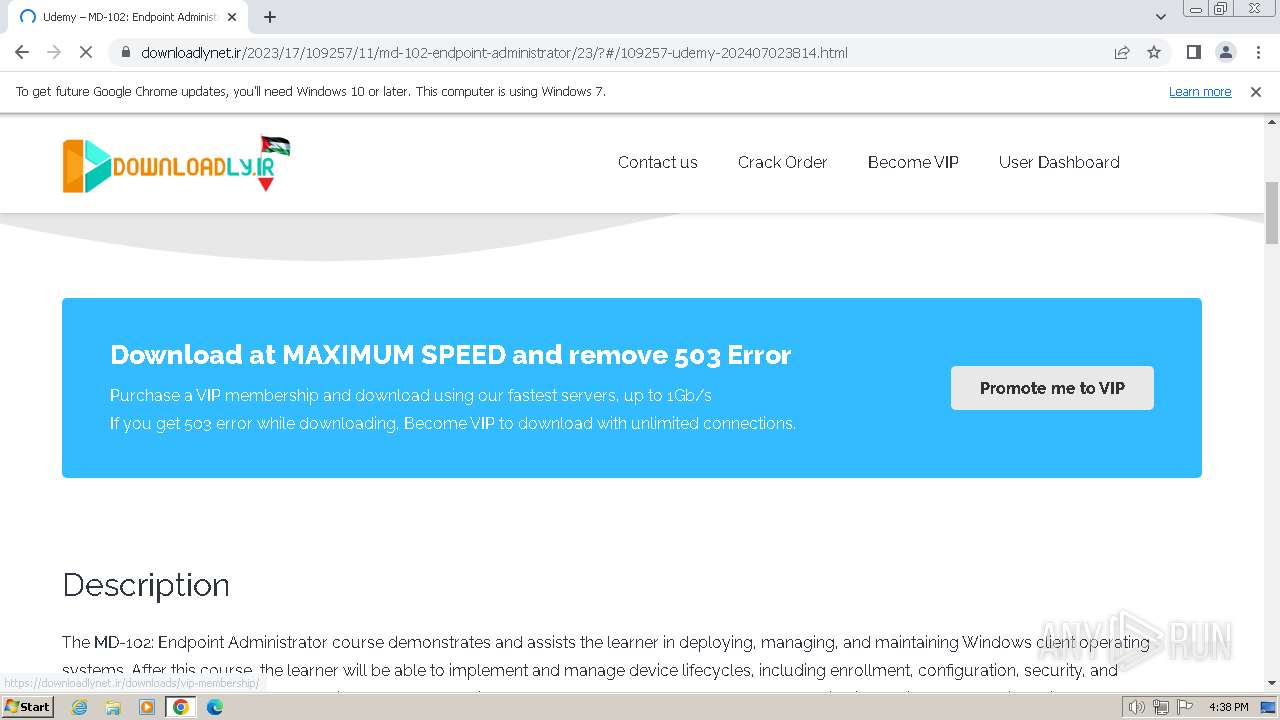Click the Description heading

coord(146,585)
